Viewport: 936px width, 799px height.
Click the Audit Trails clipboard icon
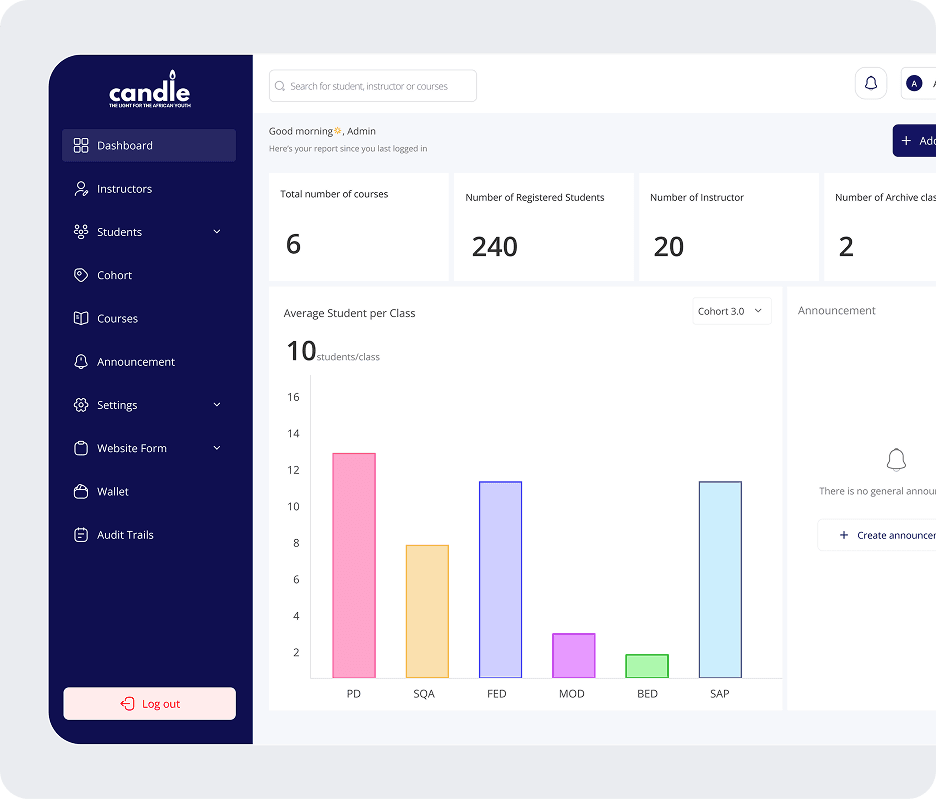(81, 535)
